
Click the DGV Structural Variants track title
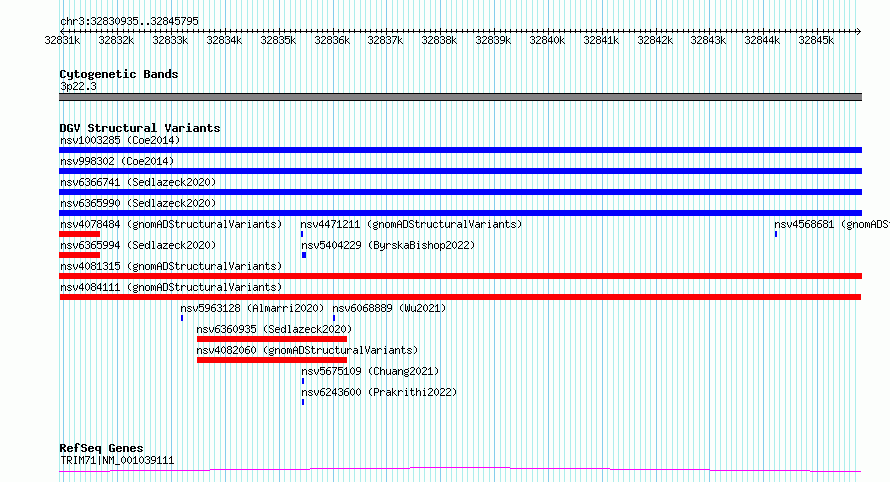point(140,128)
